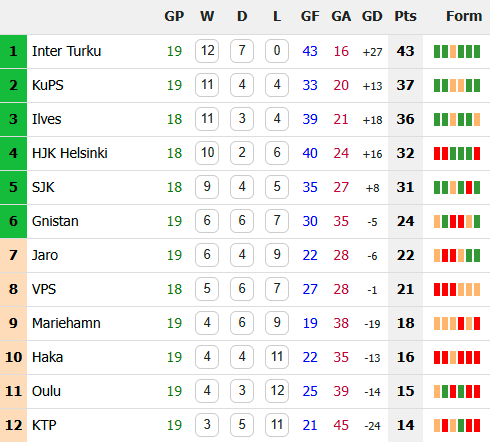Click KTP's wins box showing 3
Viewport: 490px width, 442px height.
pos(207,425)
